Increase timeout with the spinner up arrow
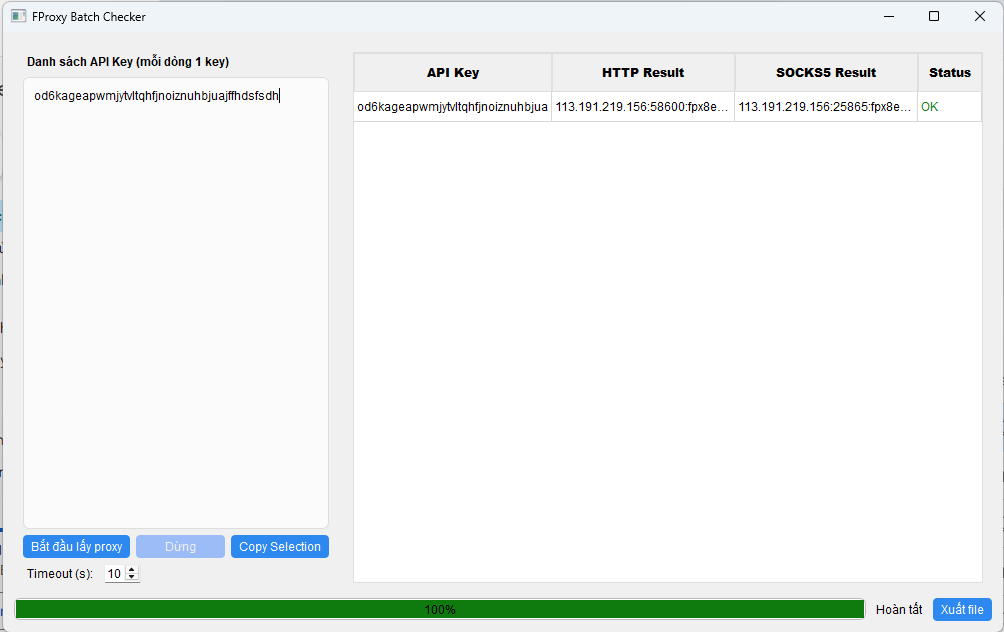1004x632 pixels. click(x=133, y=570)
